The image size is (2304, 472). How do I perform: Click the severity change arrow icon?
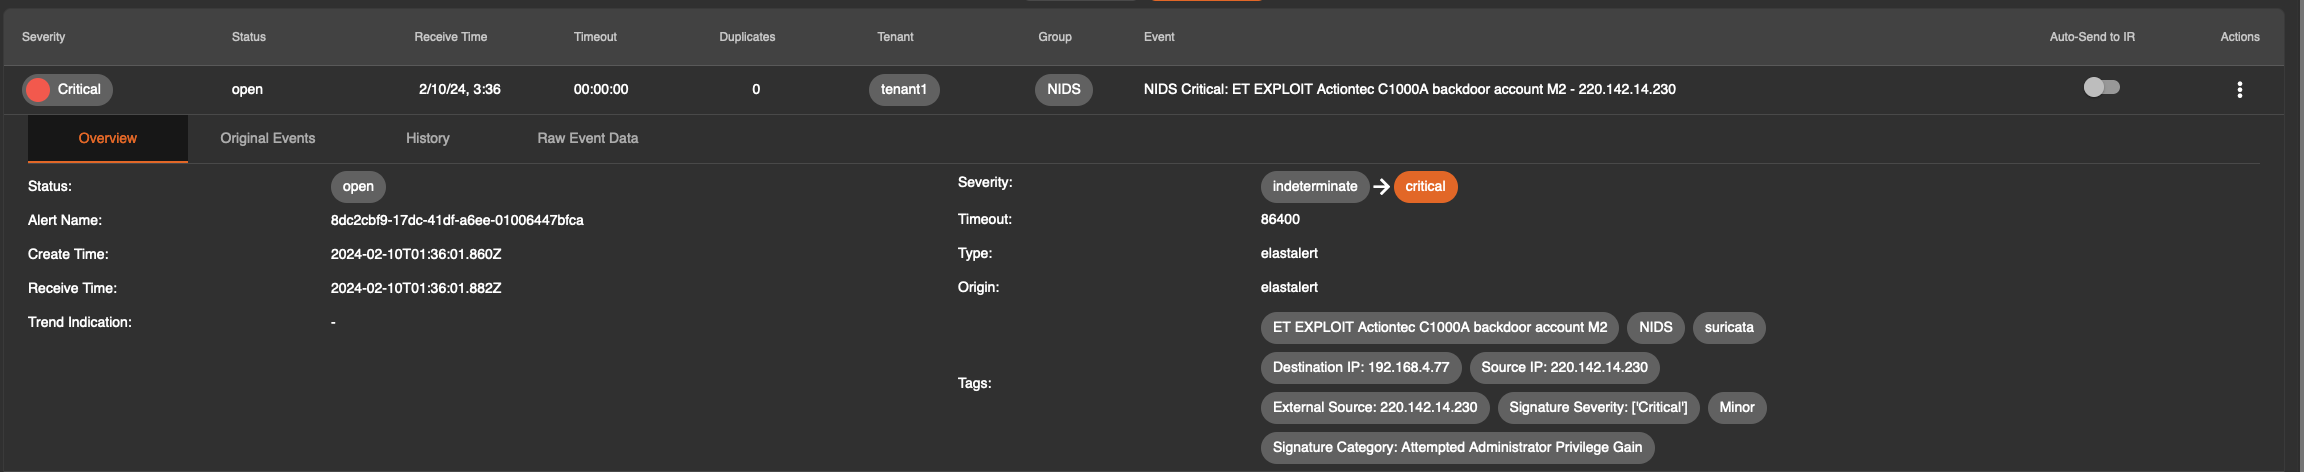[1381, 187]
